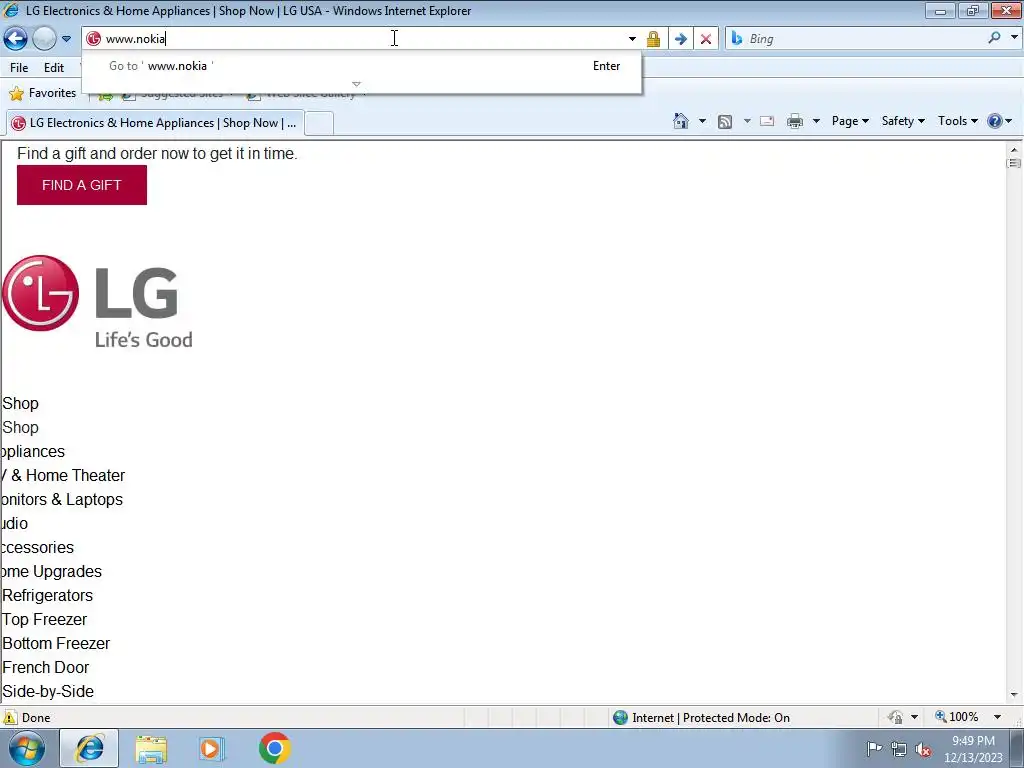Open the Edit menu
This screenshot has width=1024, height=768.
click(x=54, y=67)
